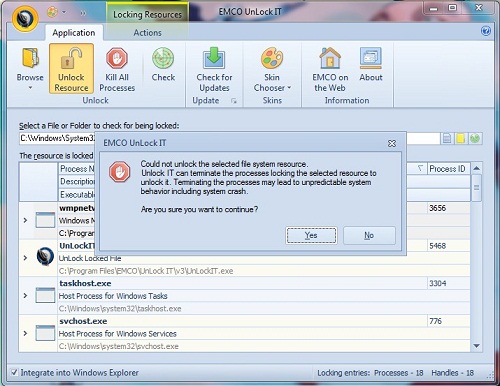Click the Browse folder icon
This screenshot has width=500, height=386.
coord(30,58)
